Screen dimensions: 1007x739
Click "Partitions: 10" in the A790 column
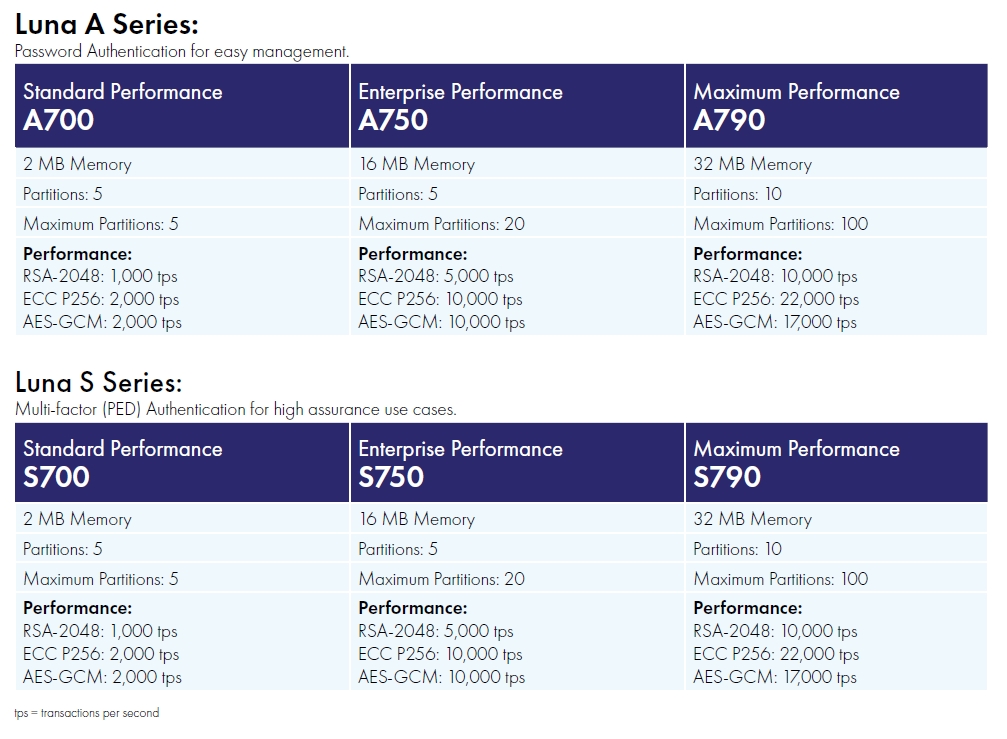737,194
